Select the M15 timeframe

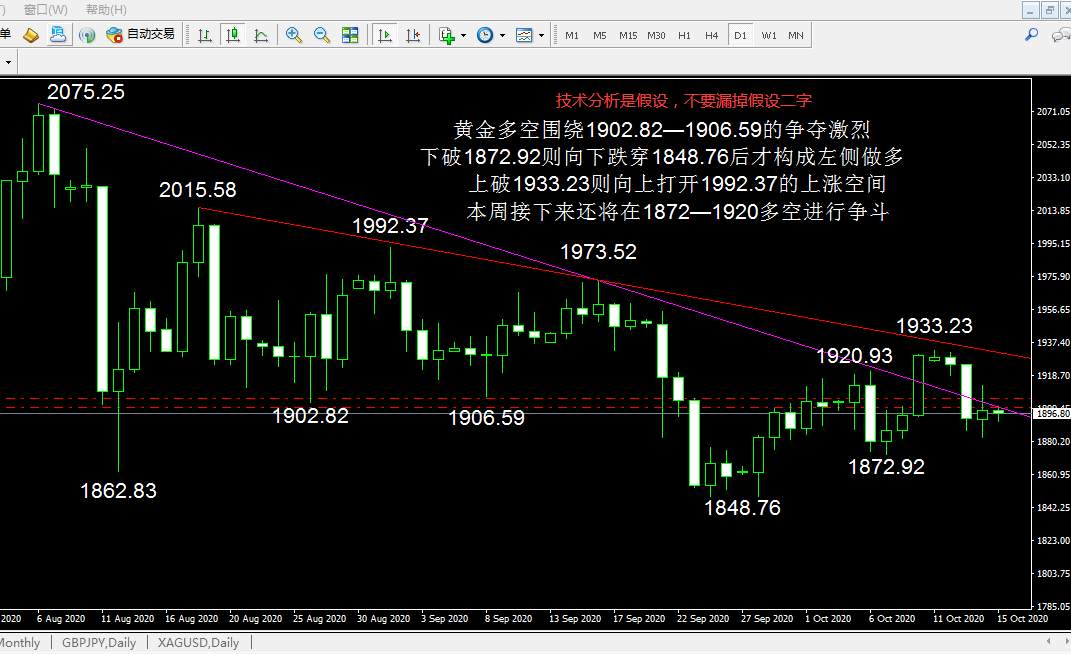click(x=628, y=36)
